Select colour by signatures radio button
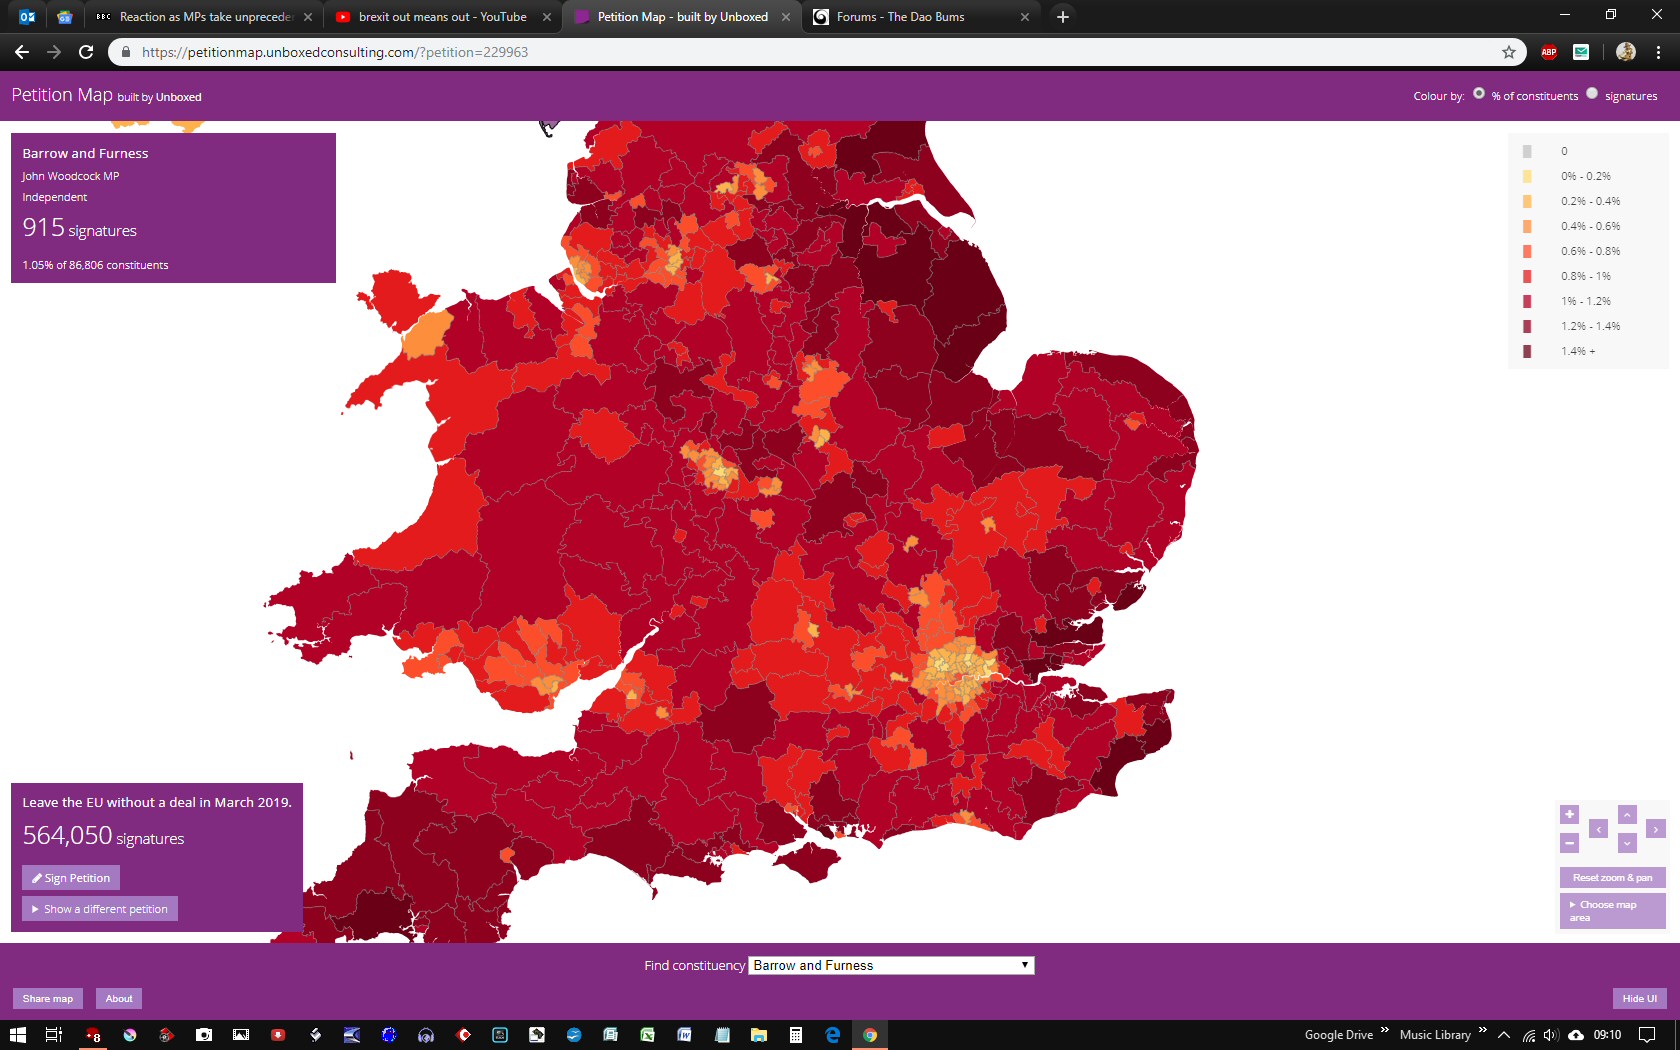1680x1050 pixels. pos(1592,94)
